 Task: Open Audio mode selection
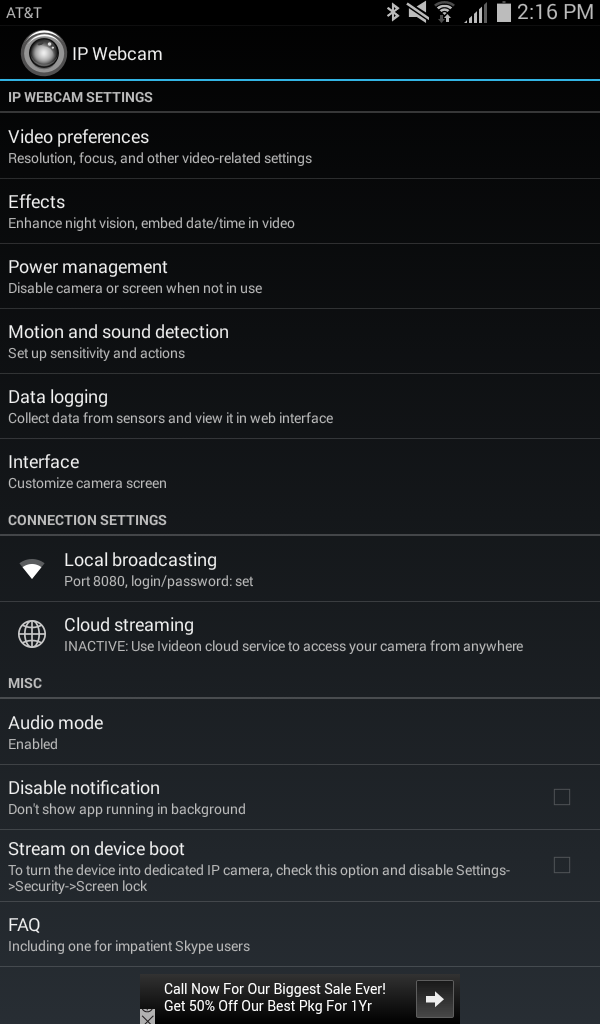300,732
